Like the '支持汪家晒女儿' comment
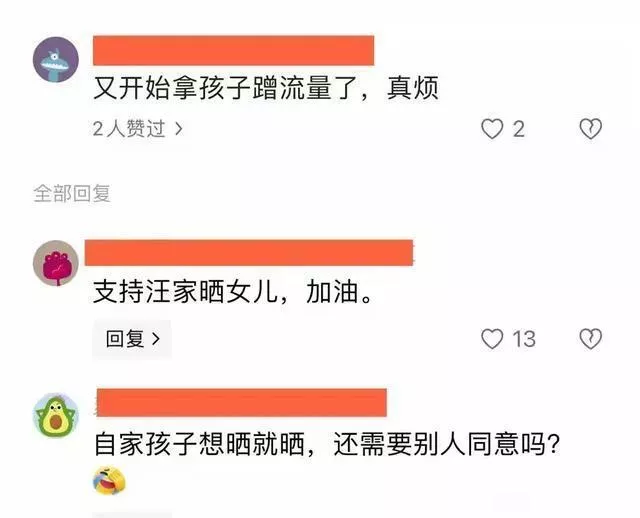Viewport: 640px width, 518px height. pyautogui.click(x=492, y=339)
